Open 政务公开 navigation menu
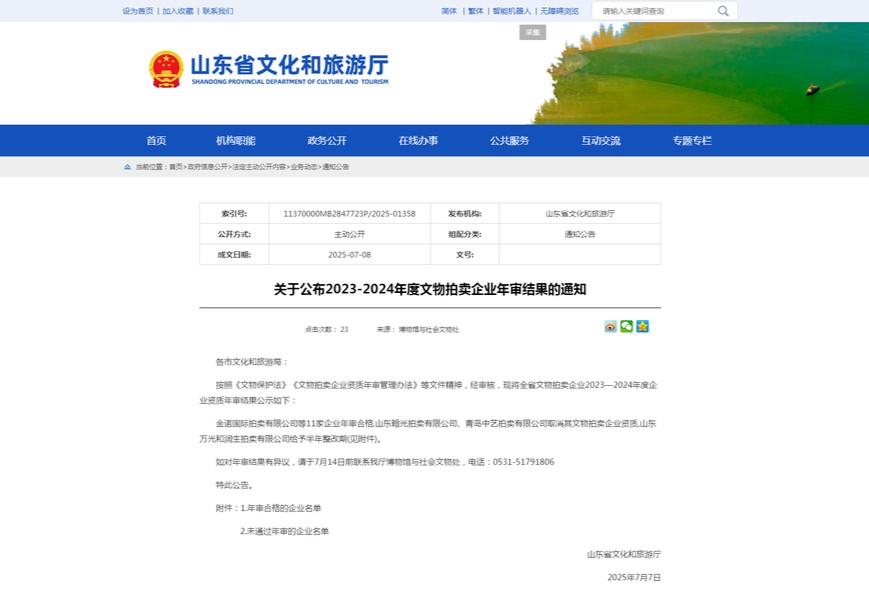The width and height of the screenshot is (869, 591). click(x=327, y=141)
